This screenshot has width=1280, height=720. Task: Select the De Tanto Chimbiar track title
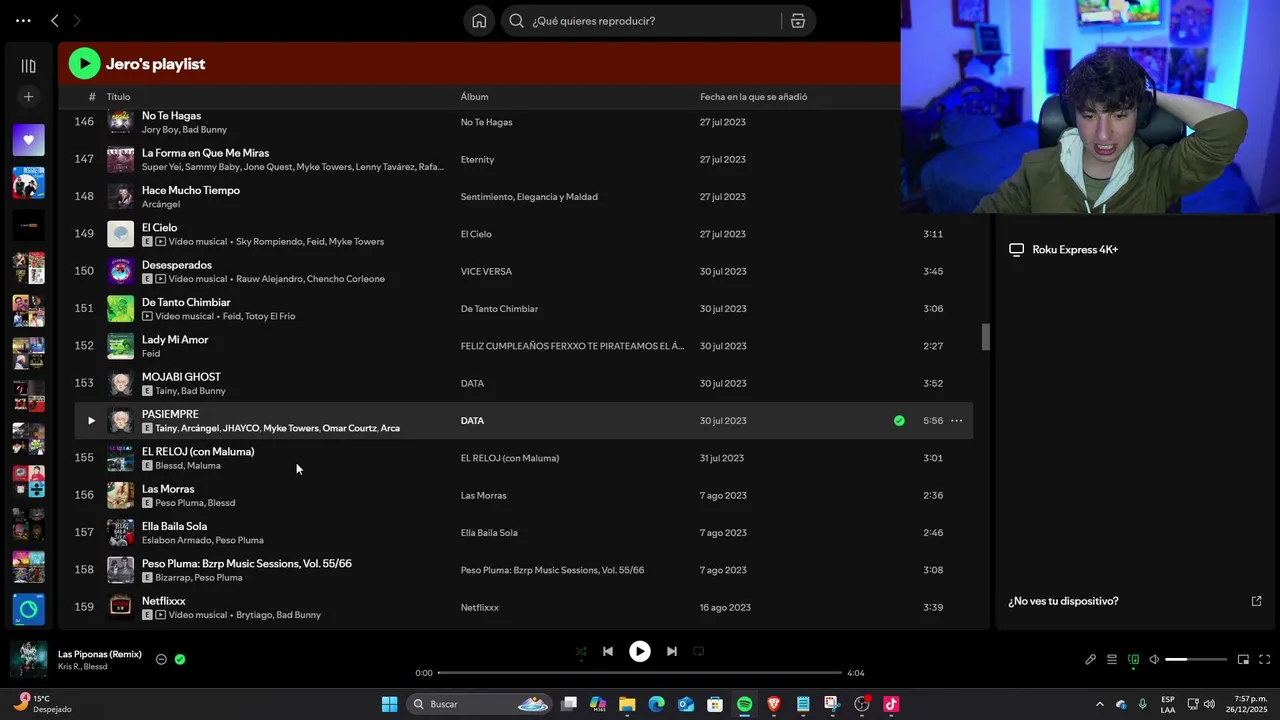[186, 303]
